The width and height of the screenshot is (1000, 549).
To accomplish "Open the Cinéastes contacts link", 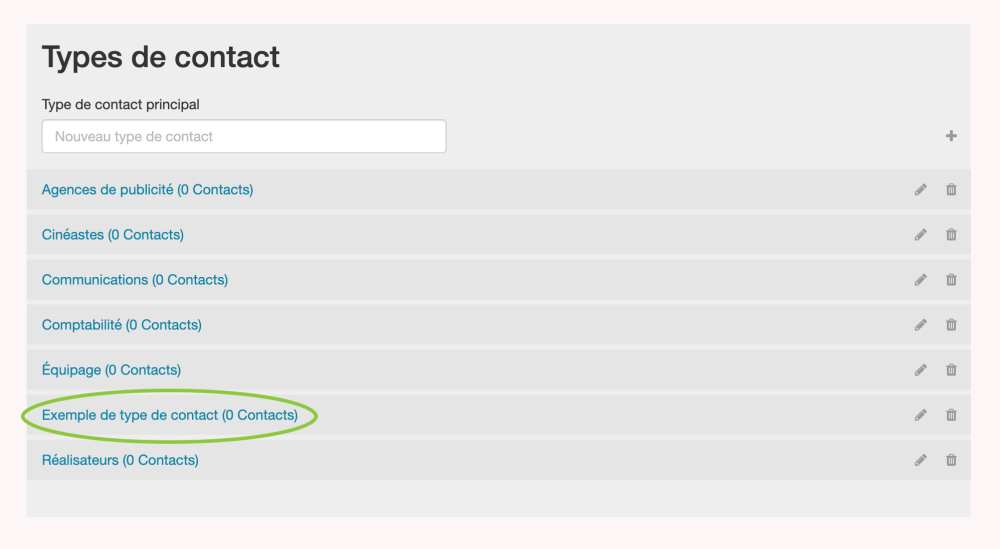I will (112, 235).
